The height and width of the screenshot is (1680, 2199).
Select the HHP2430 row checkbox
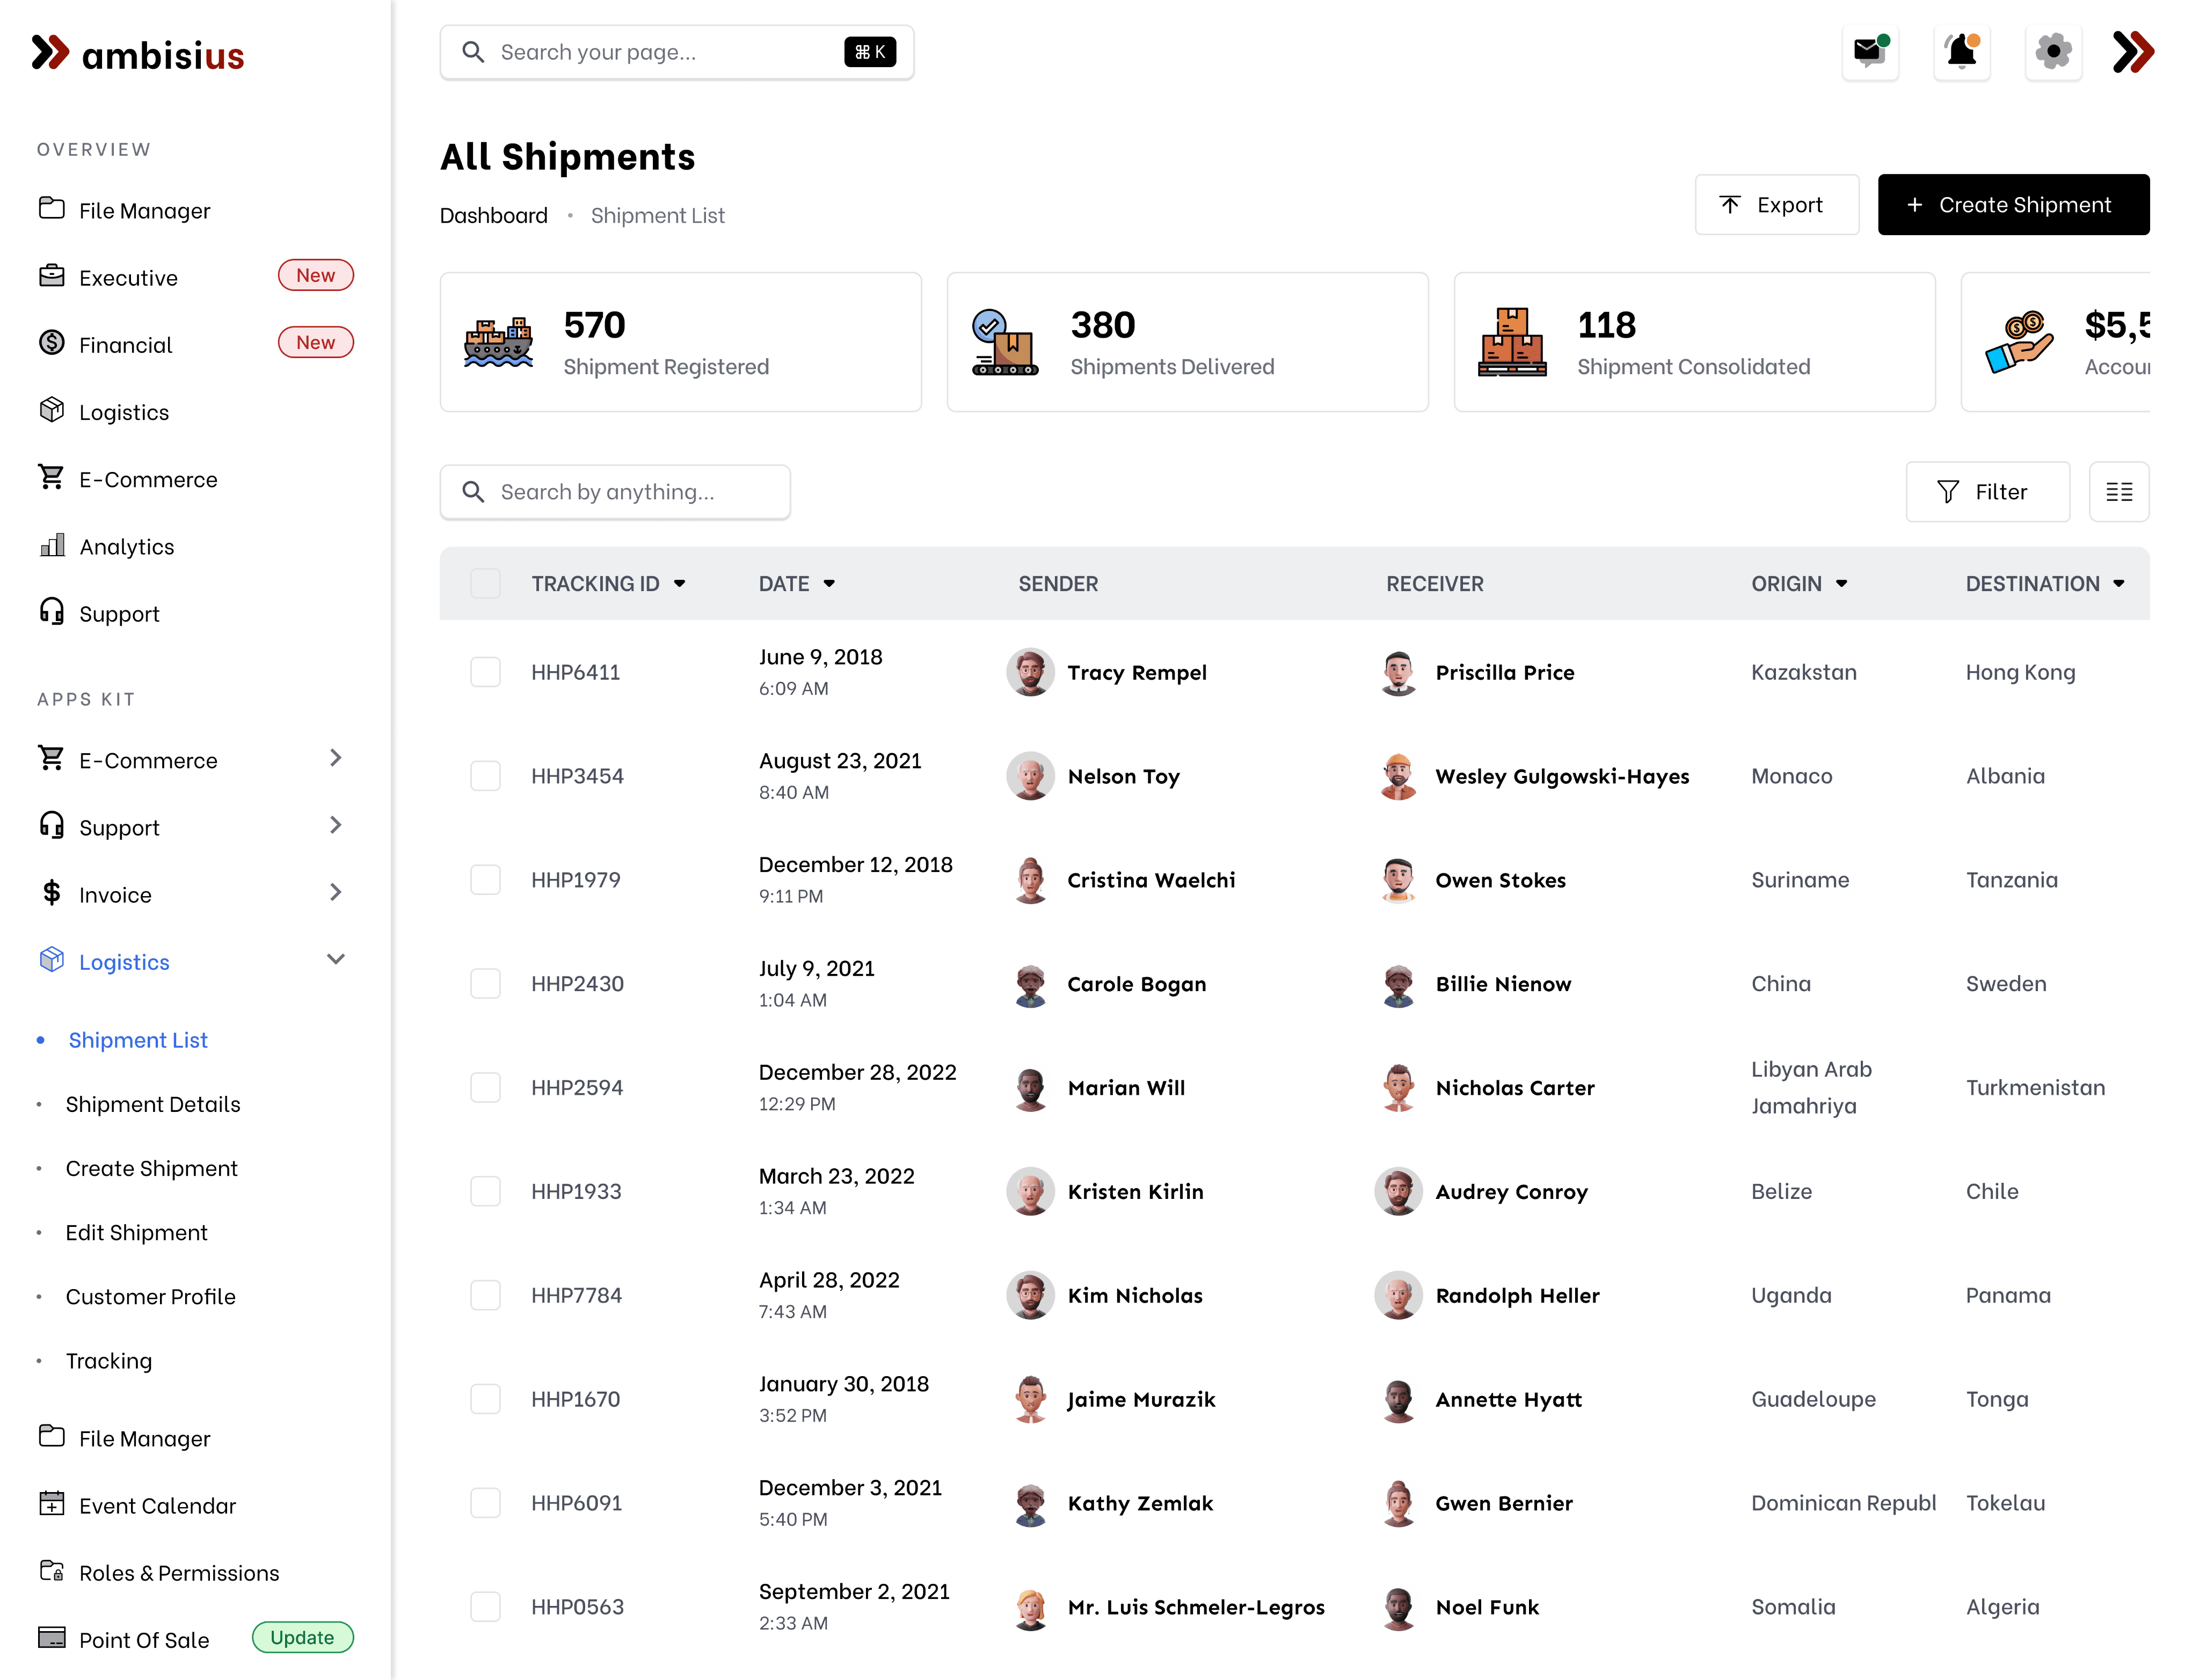coord(485,984)
